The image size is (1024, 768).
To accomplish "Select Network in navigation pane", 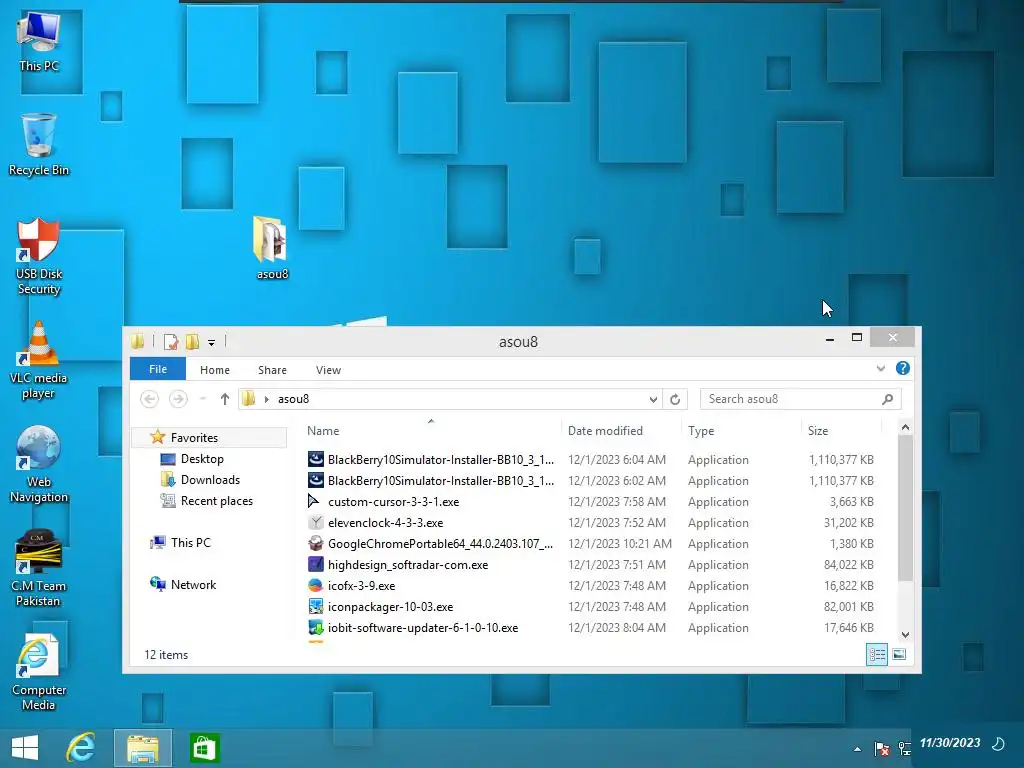I will pos(193,584).
